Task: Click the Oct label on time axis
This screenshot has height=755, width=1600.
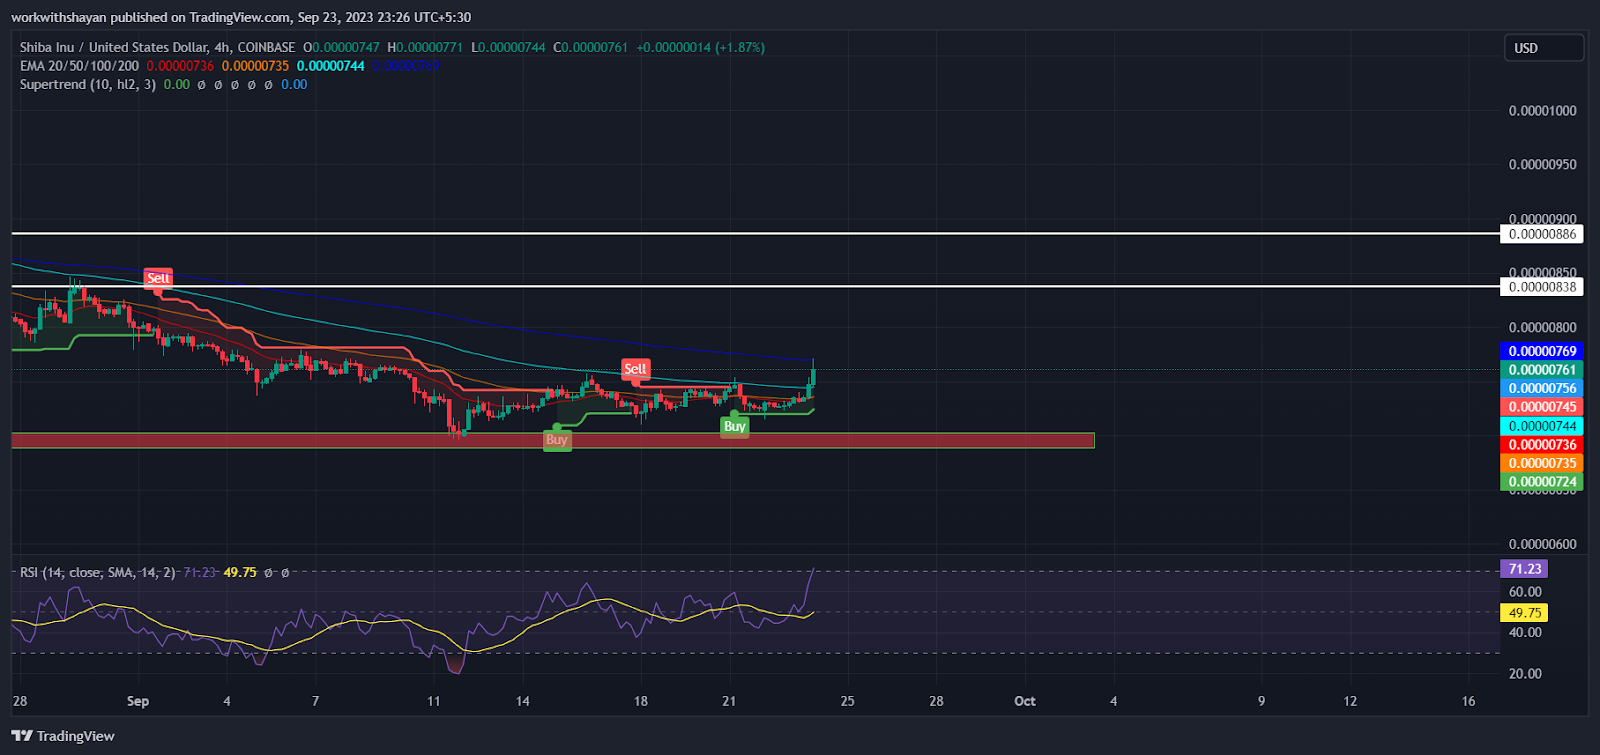Action: [1024, 701]
